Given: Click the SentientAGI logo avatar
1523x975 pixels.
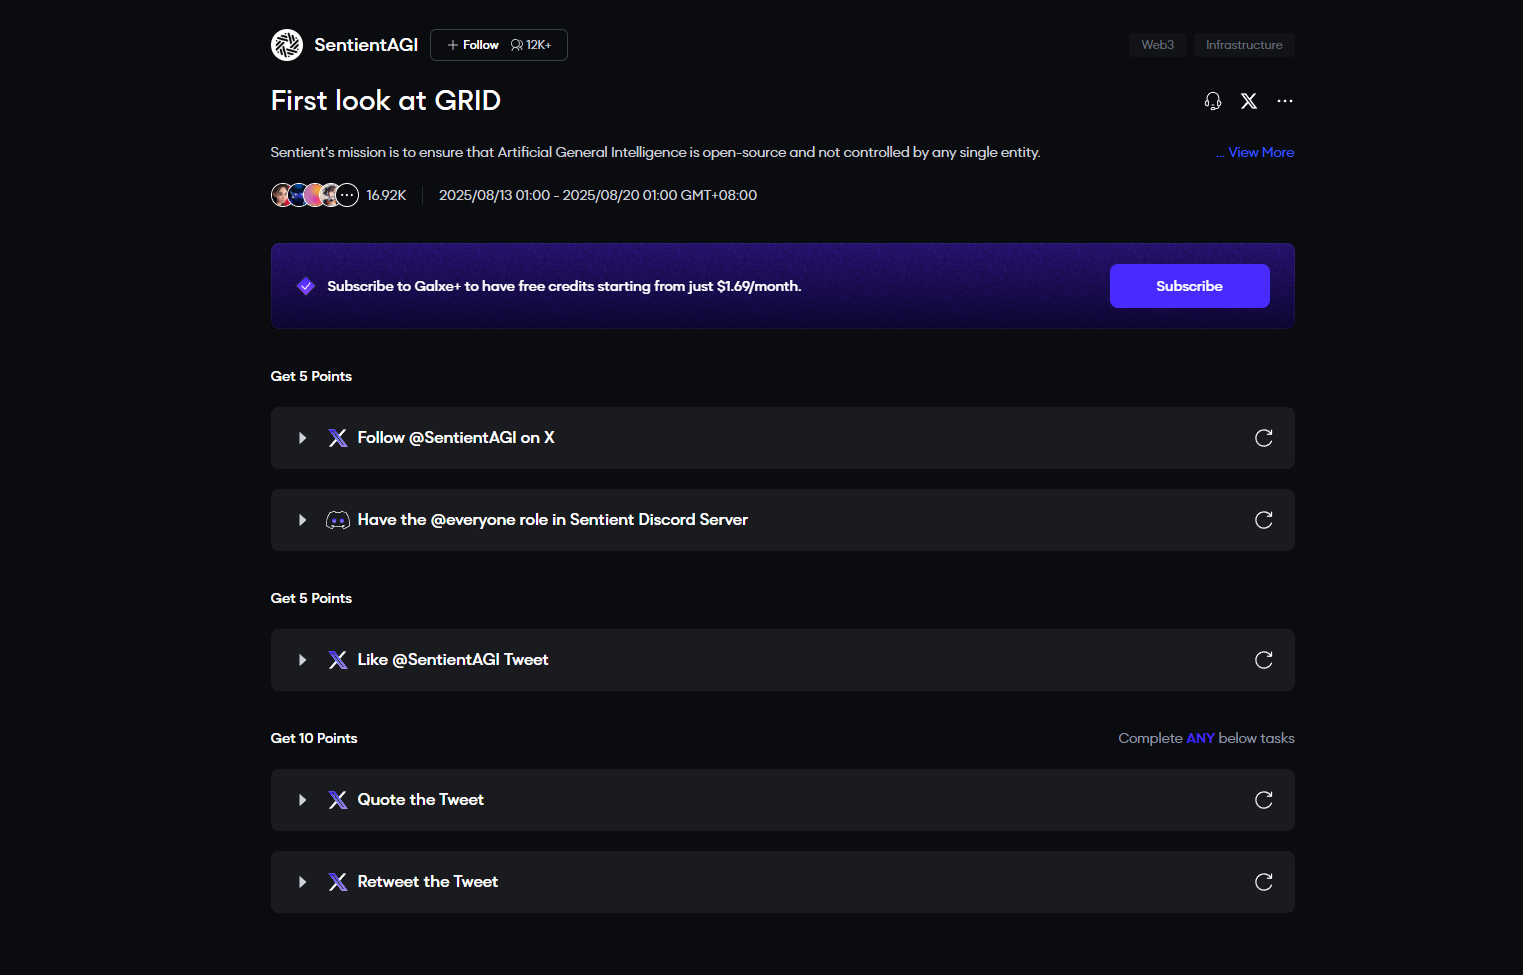Looking at the screenshot, I should click(x=287, y=45).
